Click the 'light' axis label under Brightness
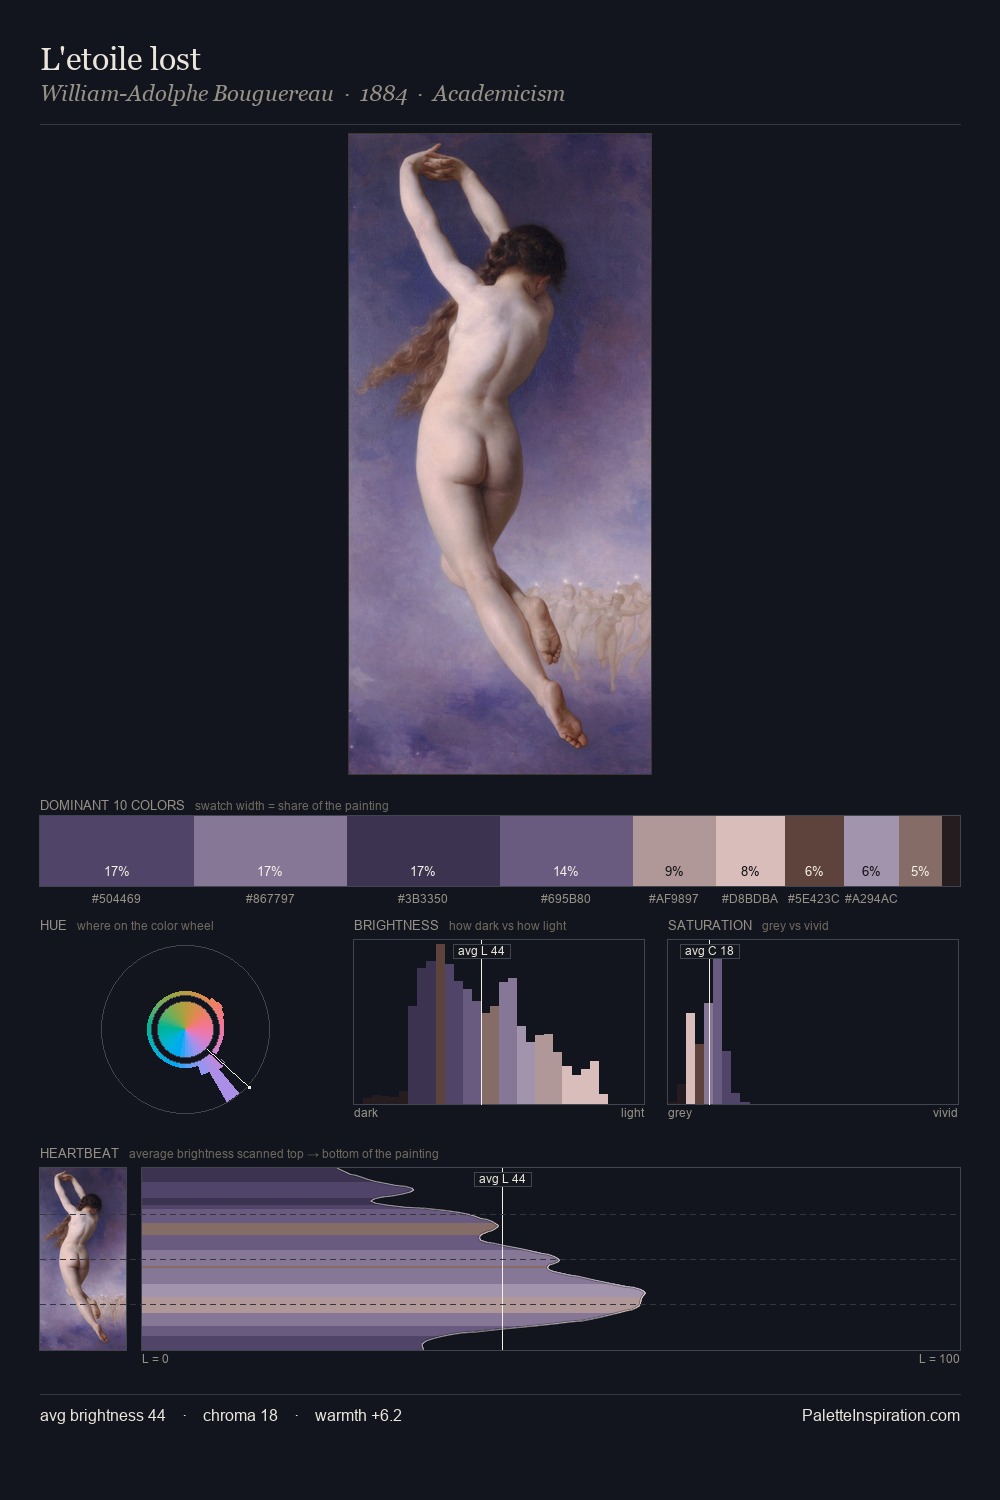Screen dimensions: 1000x1500 (632, 1113)
